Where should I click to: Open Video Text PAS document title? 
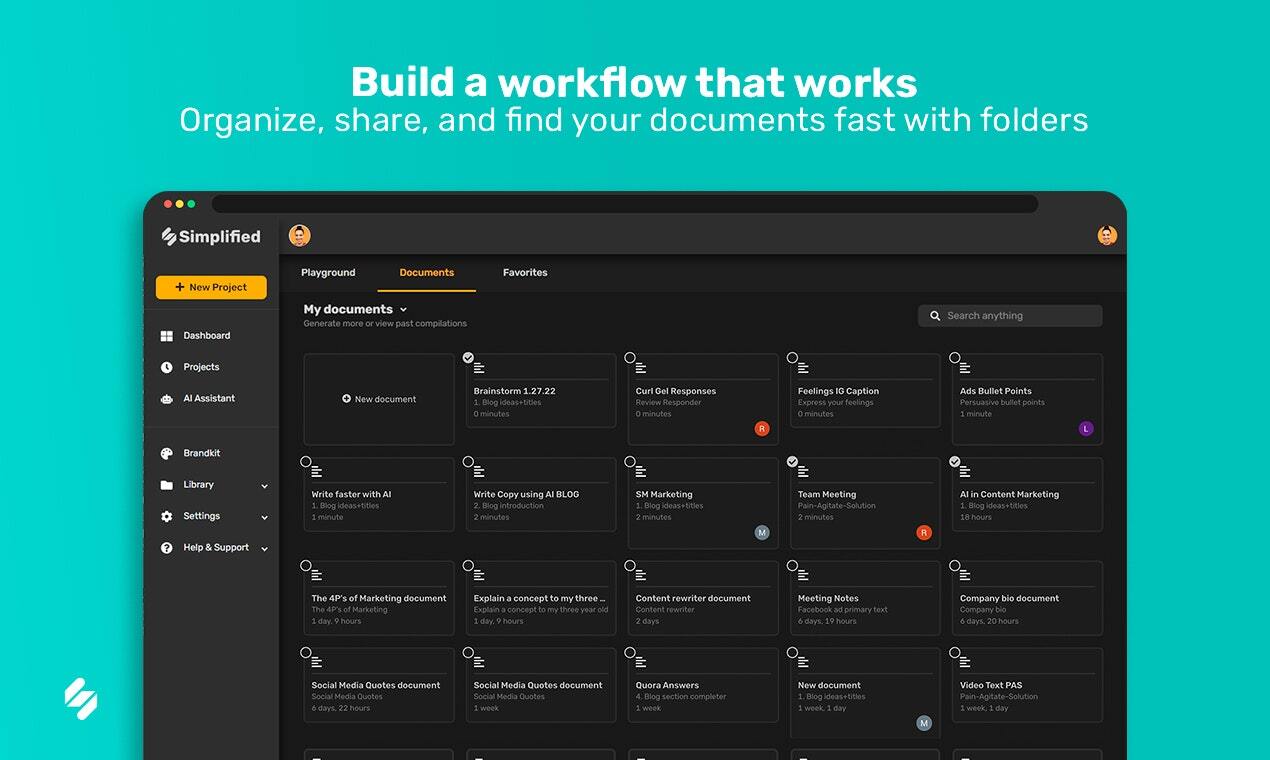point(991,685)
